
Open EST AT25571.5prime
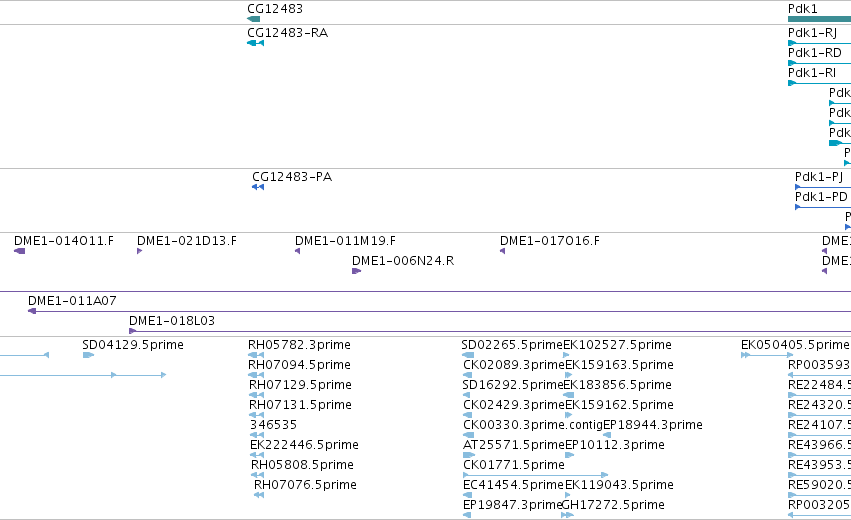514,445
